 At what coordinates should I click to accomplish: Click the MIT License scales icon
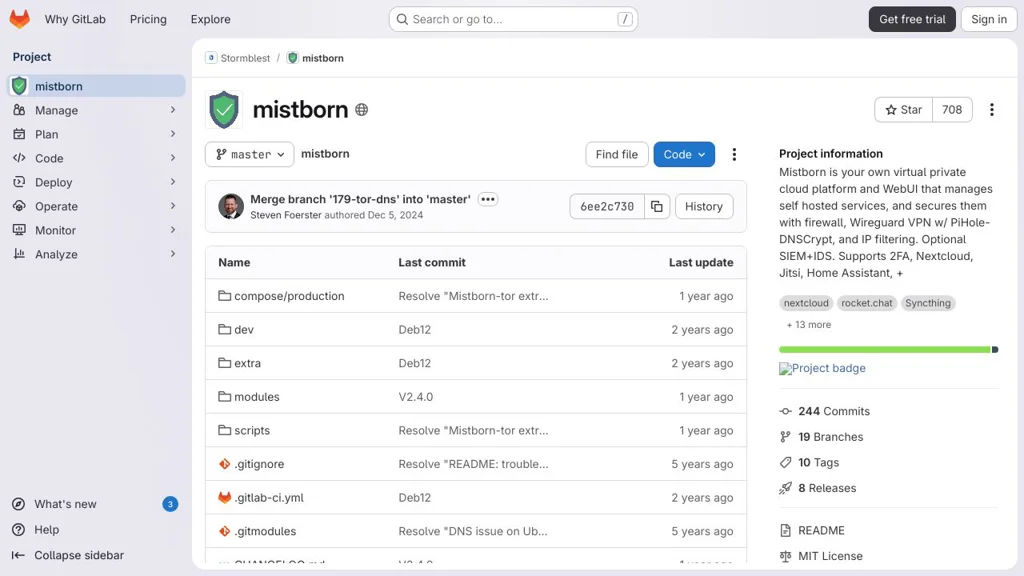[786, 556]
